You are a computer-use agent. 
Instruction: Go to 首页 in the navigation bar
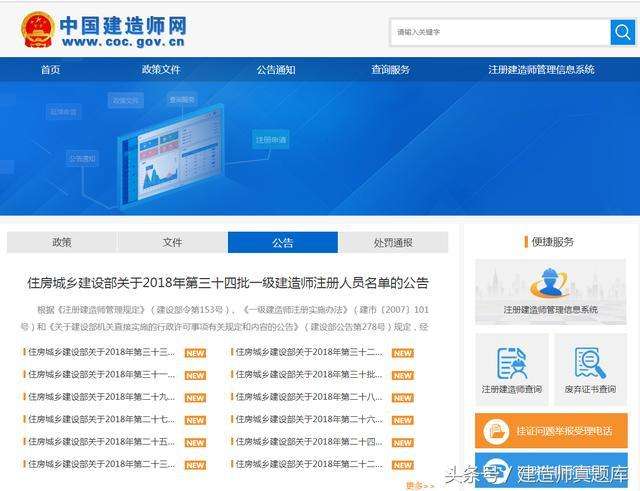point(50,70)
